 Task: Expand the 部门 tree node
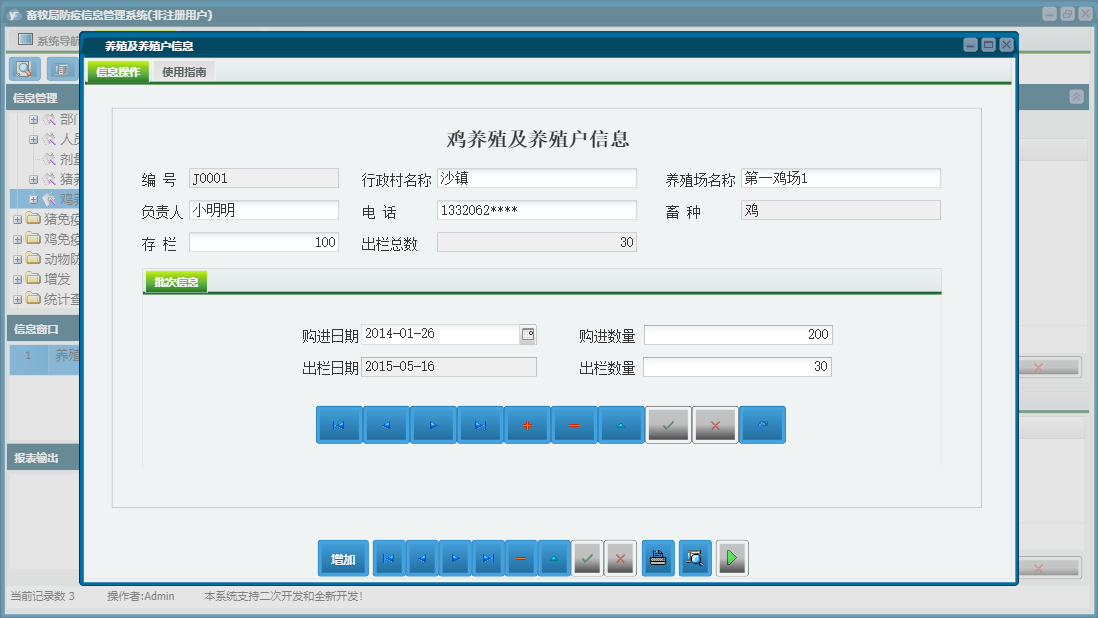pos(33,120)
